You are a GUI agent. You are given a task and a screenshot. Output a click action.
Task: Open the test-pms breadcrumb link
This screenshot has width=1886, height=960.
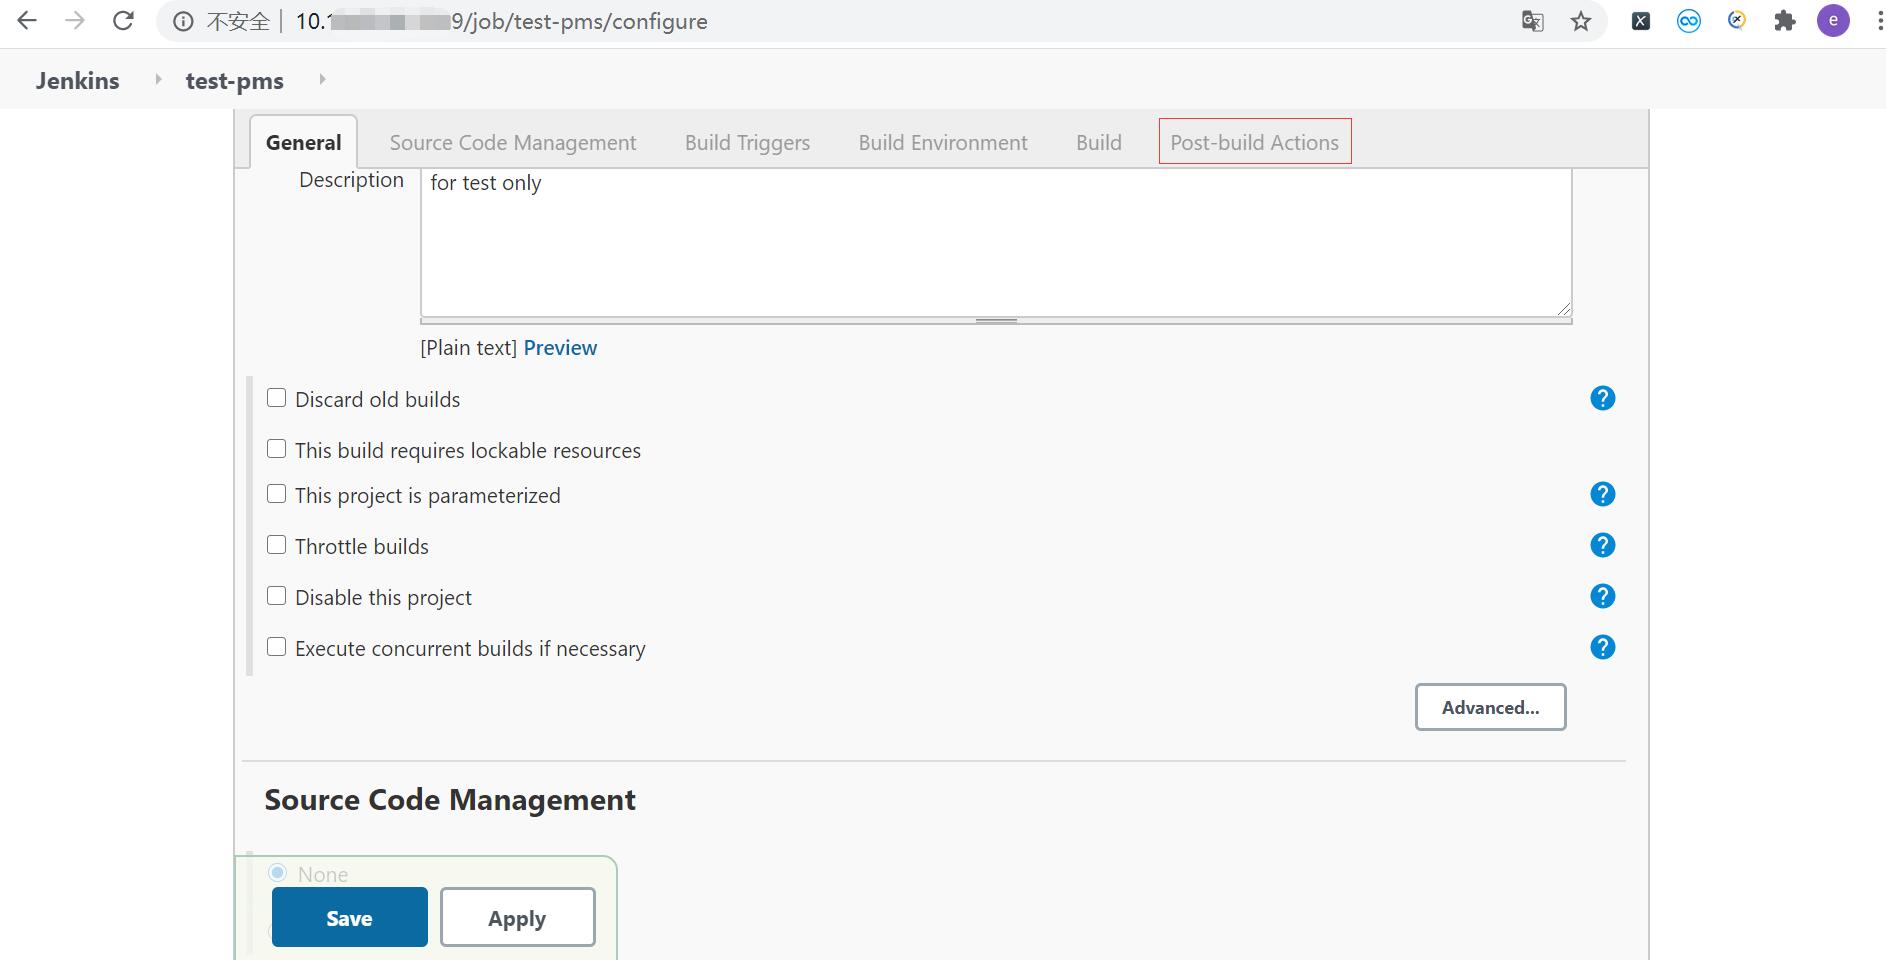235,80
